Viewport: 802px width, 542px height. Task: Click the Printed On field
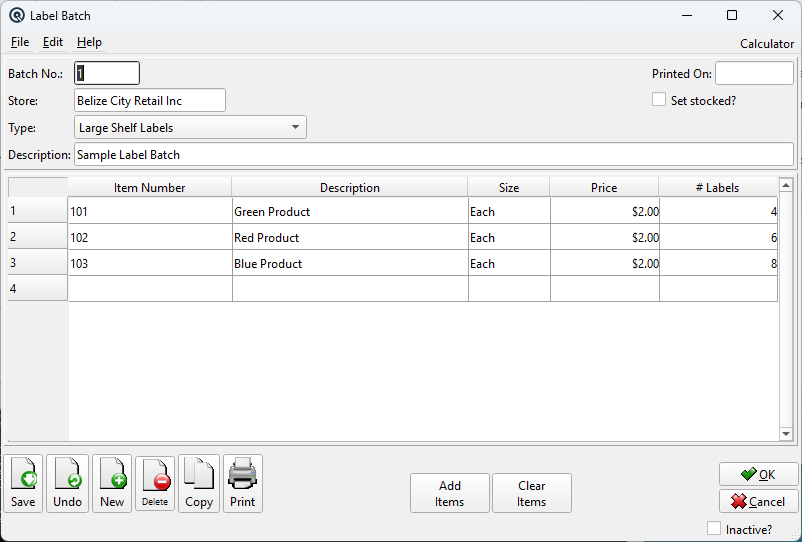[x=754, y=73]
